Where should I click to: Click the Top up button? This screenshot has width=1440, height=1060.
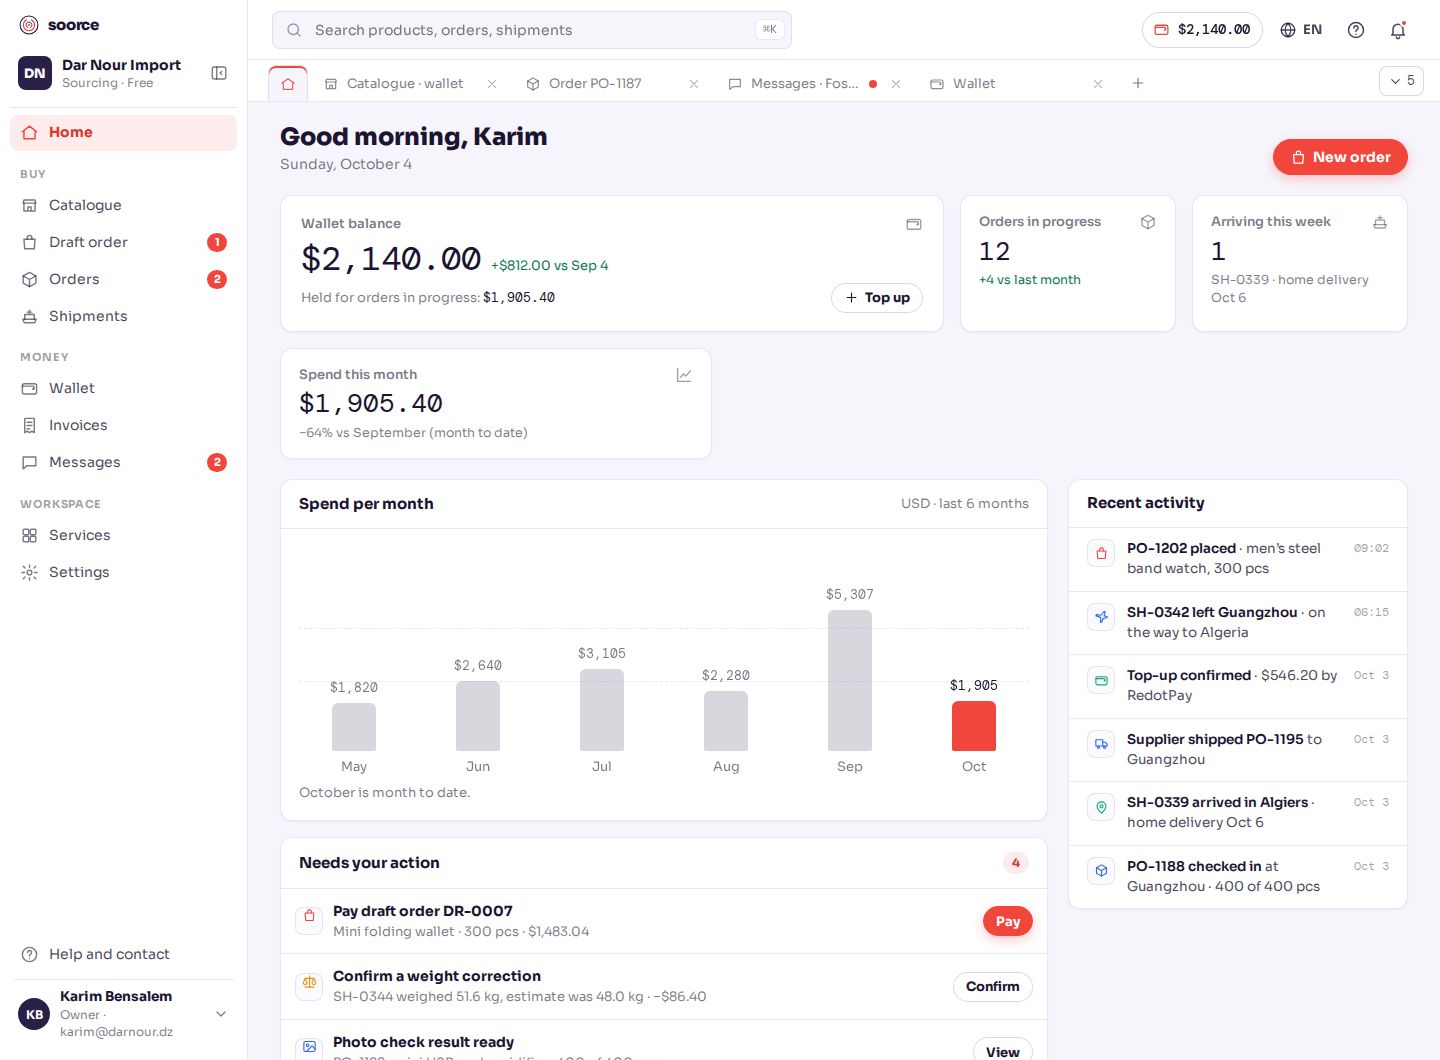[x=877, y=298]
